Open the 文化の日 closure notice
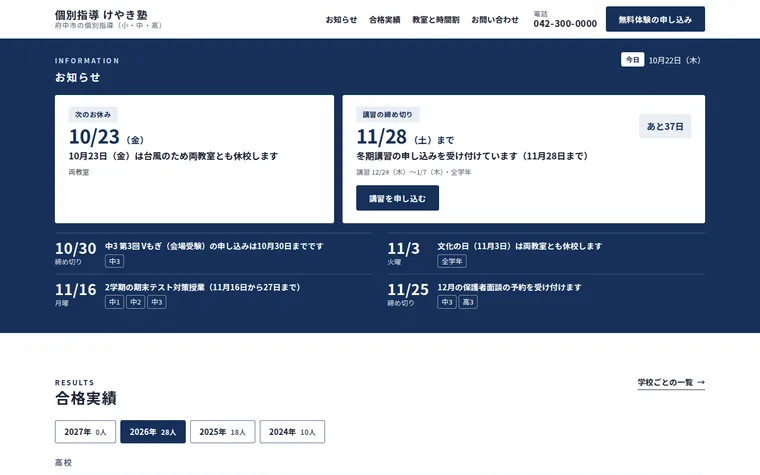This screenshot has height=475, width=760. [x=520, y=246]
